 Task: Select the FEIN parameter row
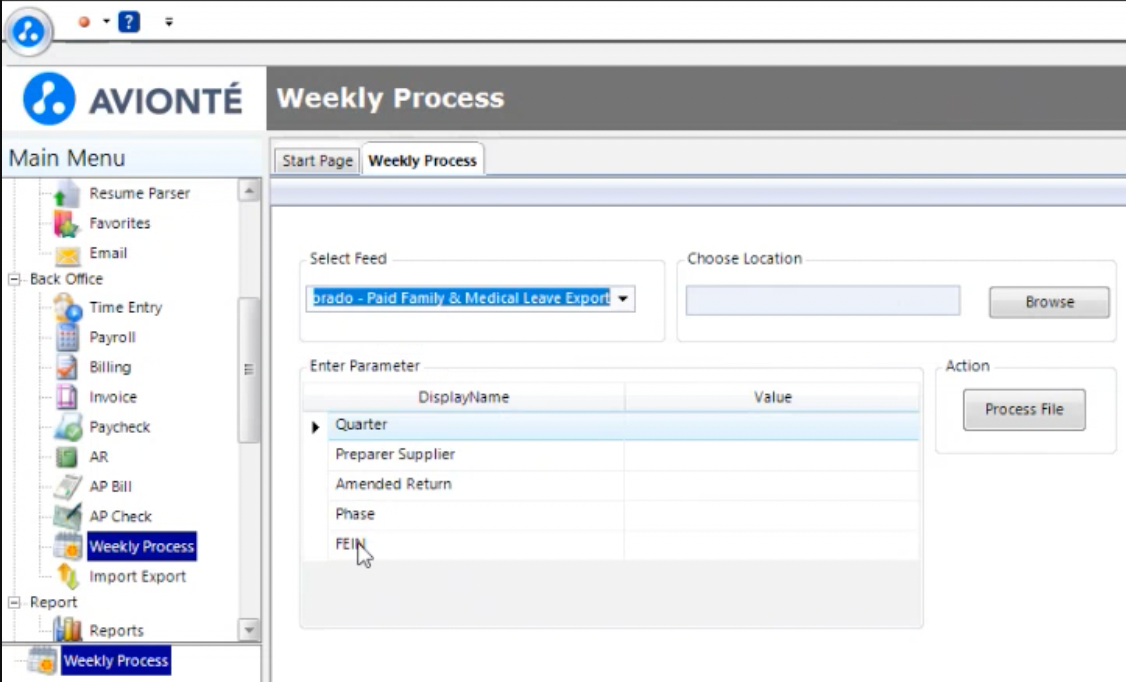(611, 544)
